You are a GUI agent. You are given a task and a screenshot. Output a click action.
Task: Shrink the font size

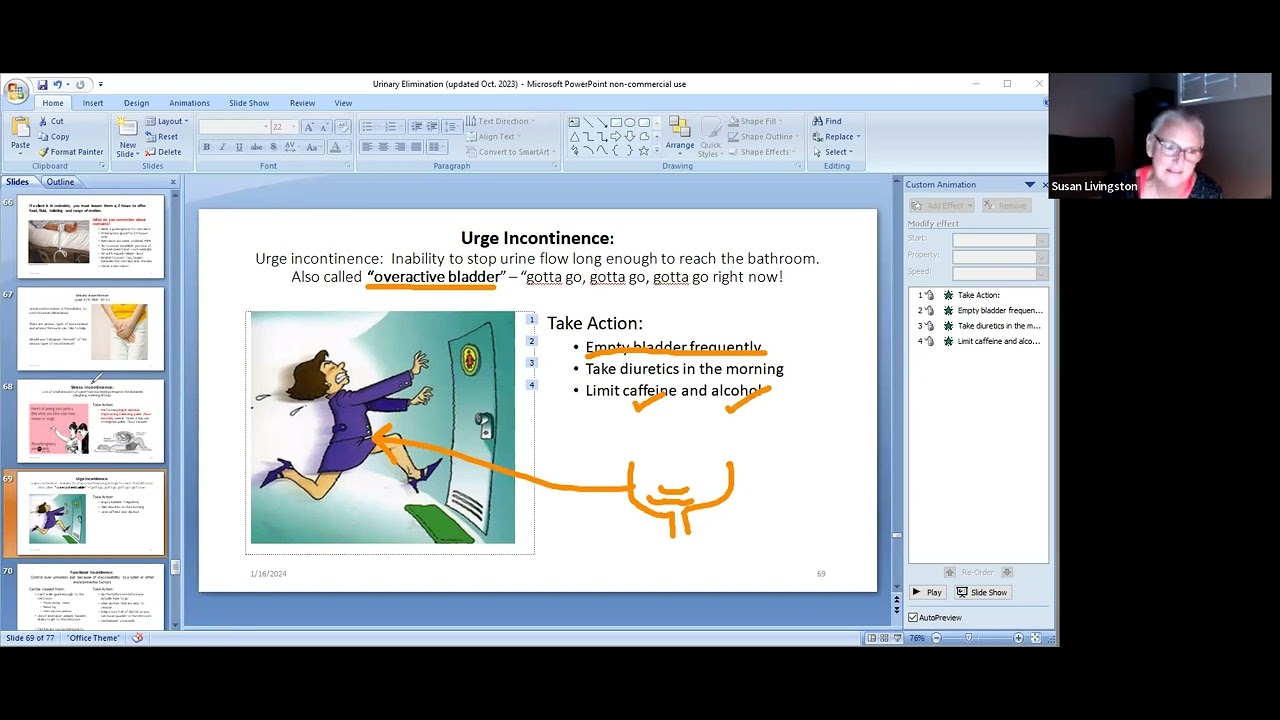coord(324,127)
